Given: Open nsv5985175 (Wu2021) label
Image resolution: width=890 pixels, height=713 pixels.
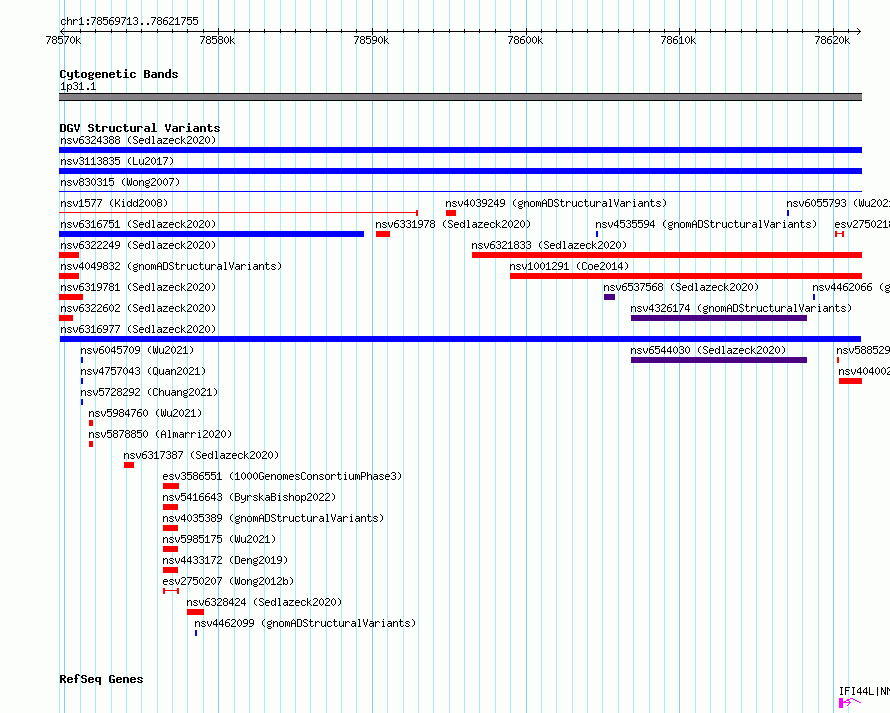Looking at the screenshot, I should [x=219, y=539].
